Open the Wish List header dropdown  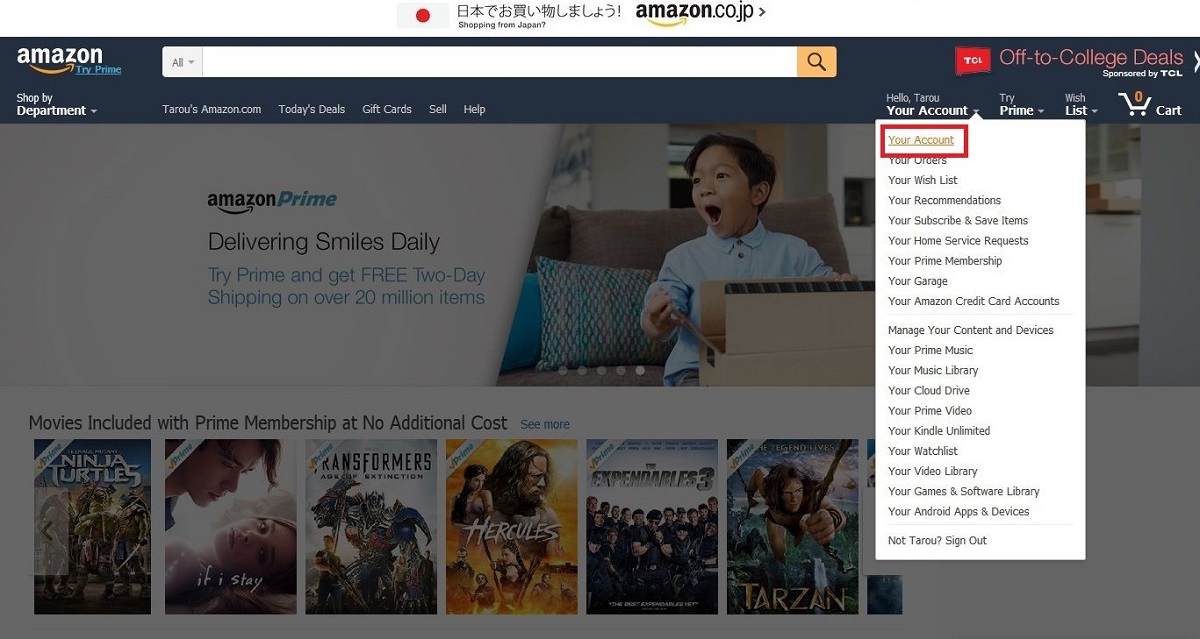click(x=1081, y=105)
